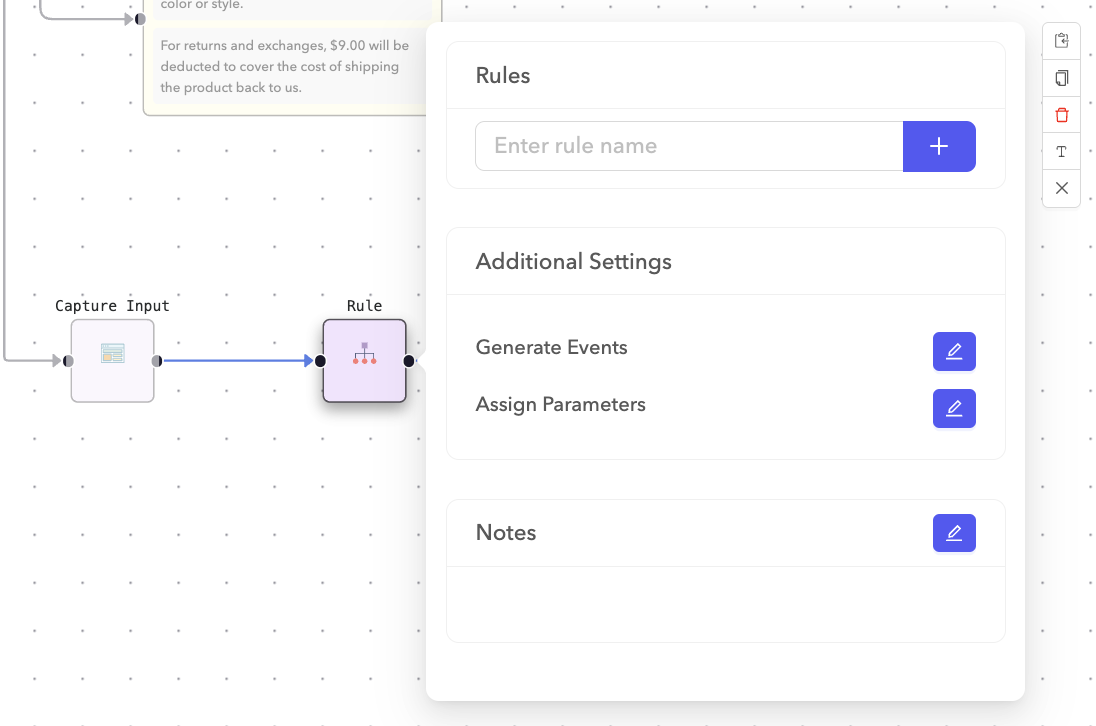Edit Generate Events settings

pyautogui.click(x=953, y=352)
